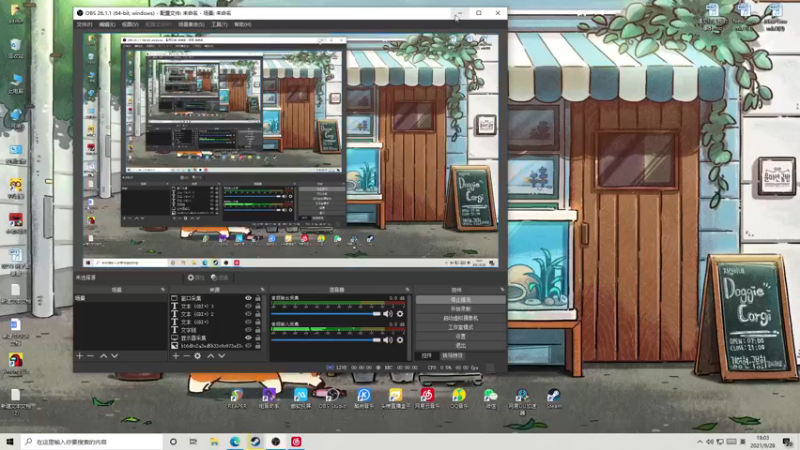Open the Steam desktop shortcut
The height and width of the screenshot is (450, 800).
[554, 398]
